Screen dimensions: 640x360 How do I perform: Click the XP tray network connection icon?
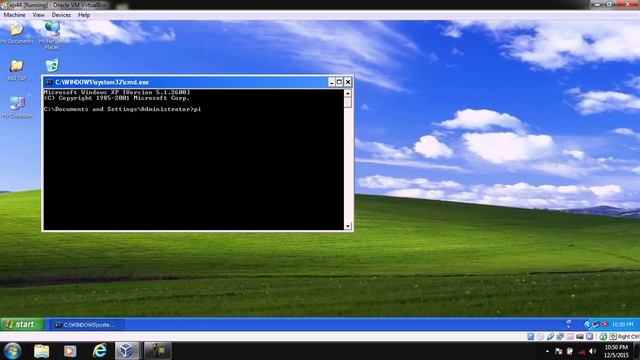[596, 324]
